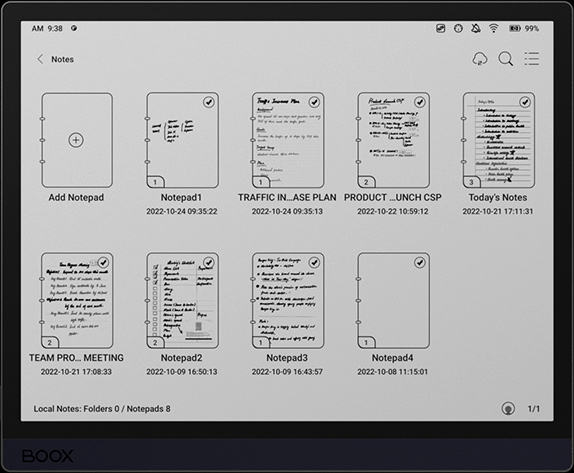Open the TRAFFIC IN...ASE PLAN notepad thumbnail
The height and width of the screenshot is (473, 574).
[x=288, y=140]
